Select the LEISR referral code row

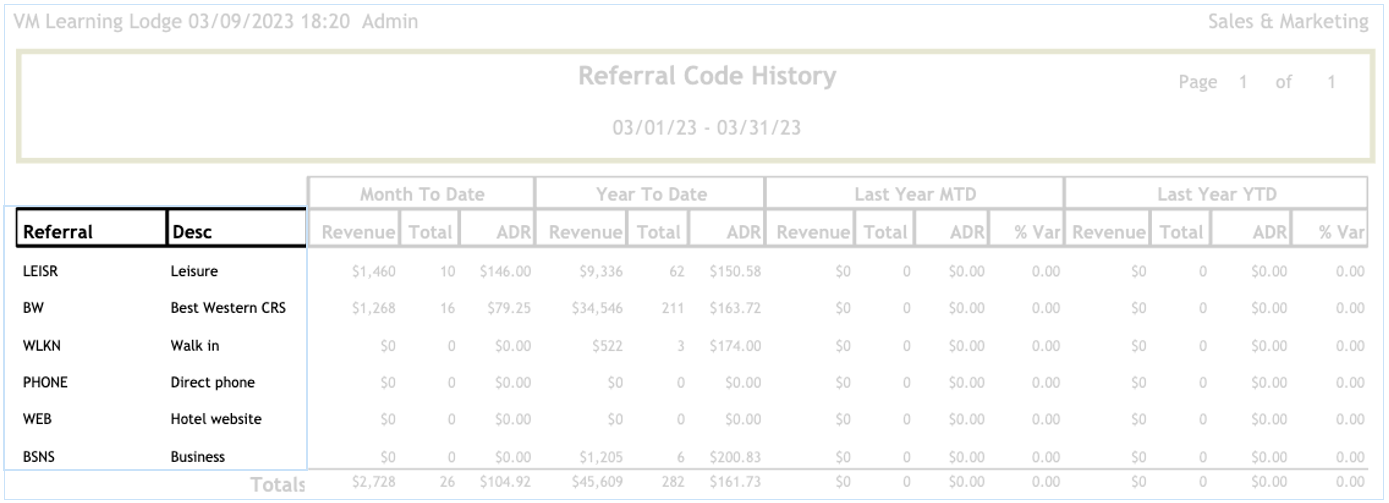40,270
